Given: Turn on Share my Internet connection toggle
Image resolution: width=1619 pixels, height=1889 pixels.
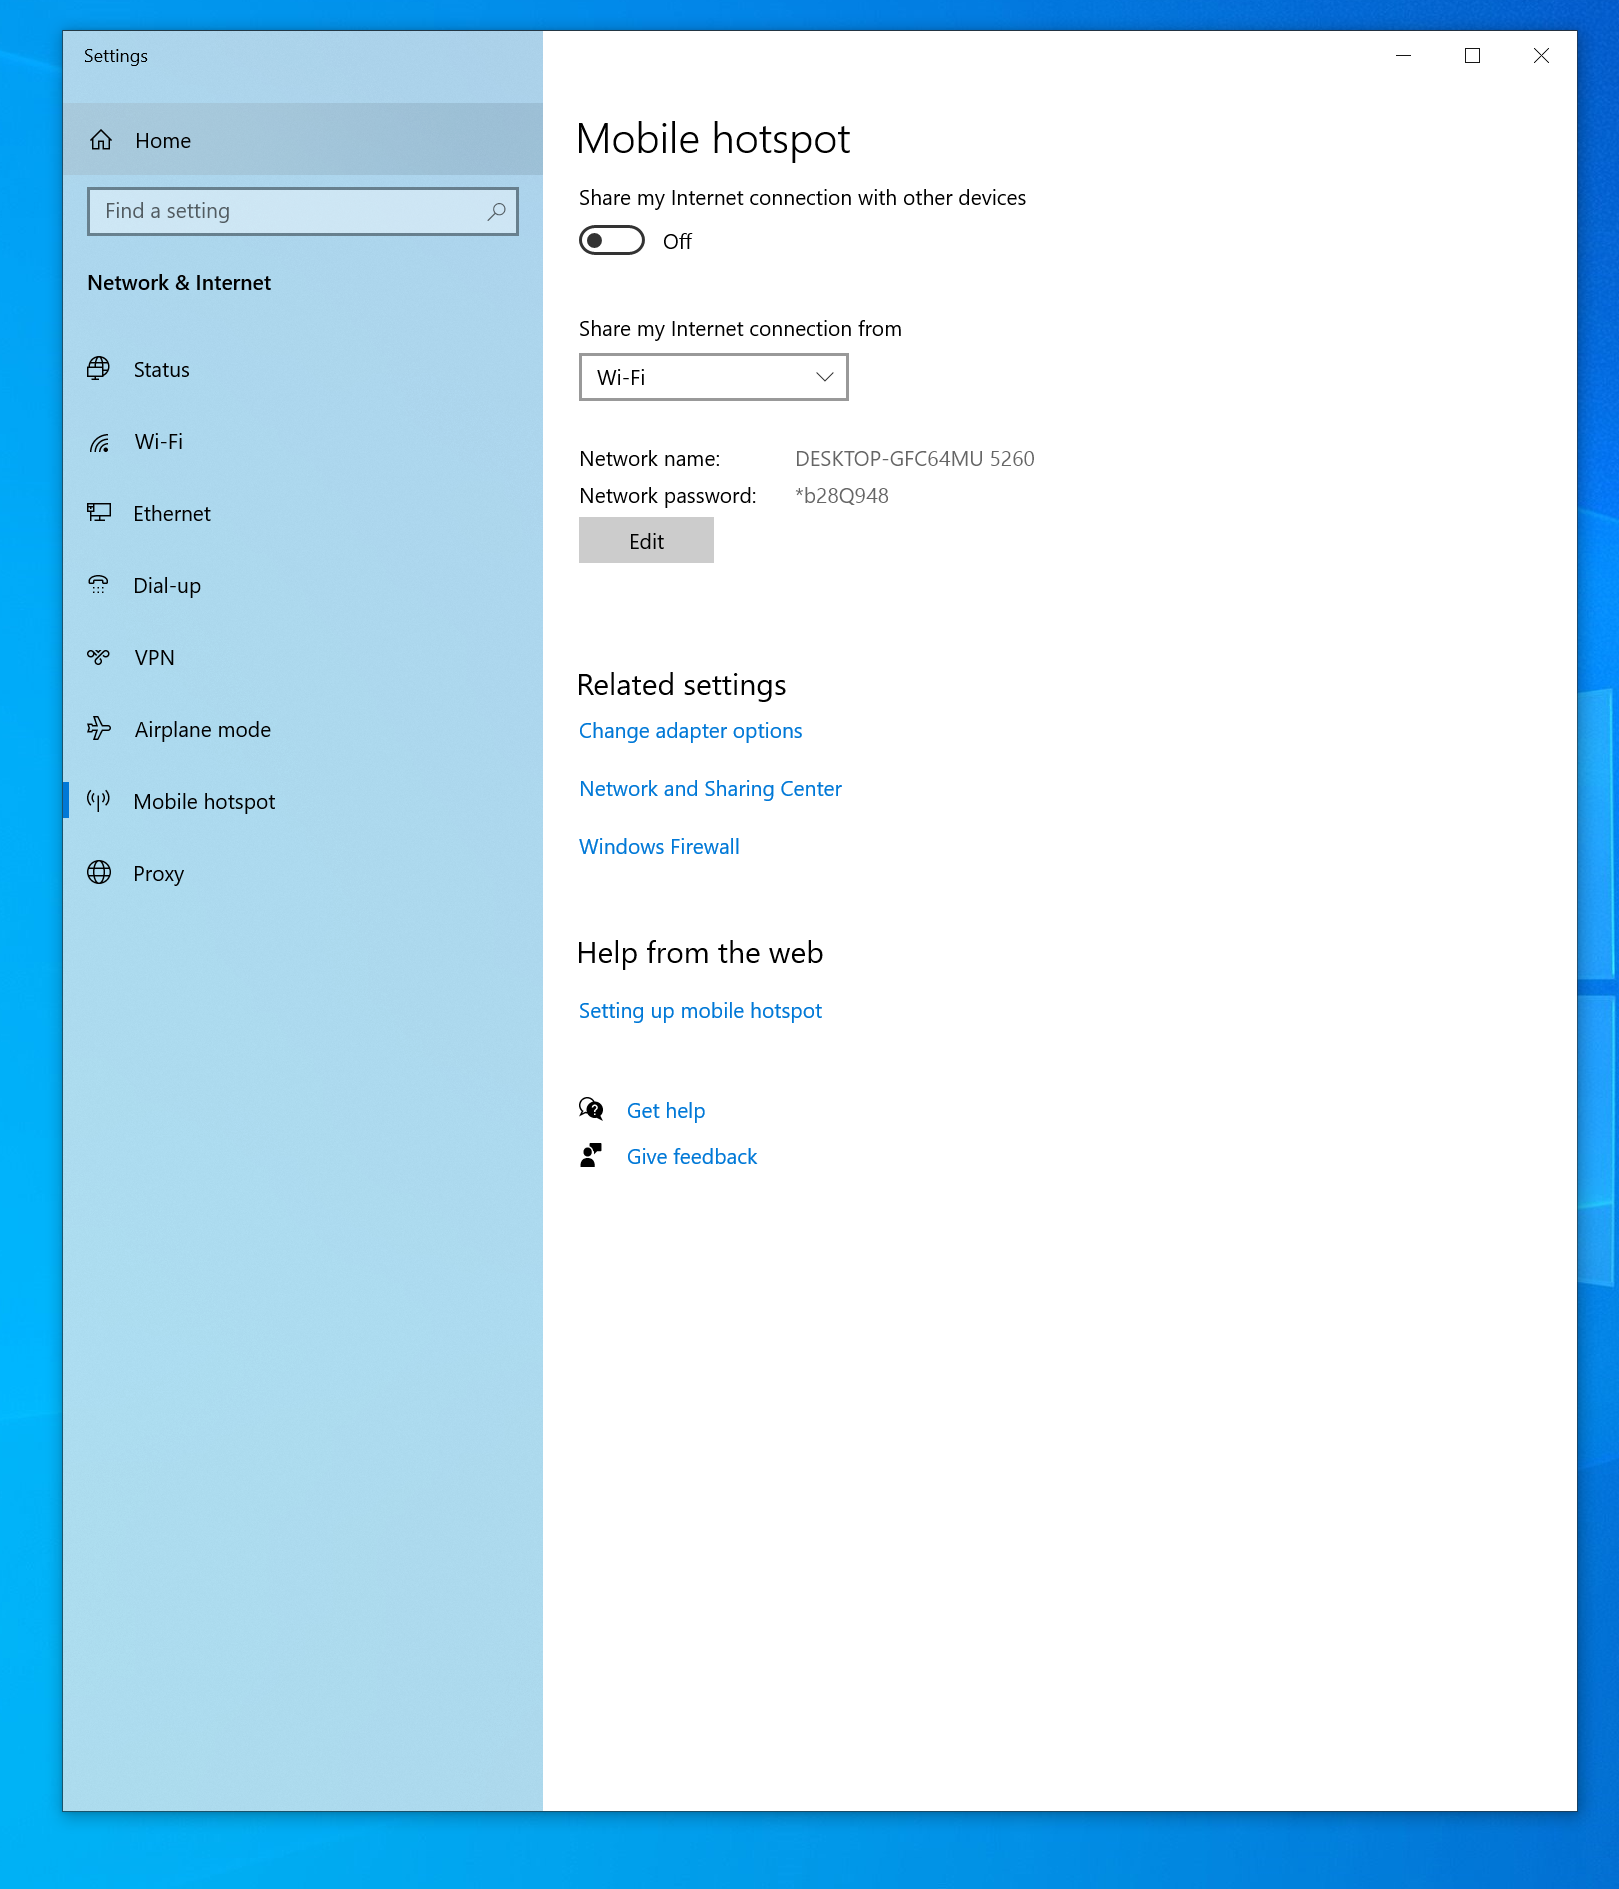Looking at the screenshot, I should click(612, 241).
